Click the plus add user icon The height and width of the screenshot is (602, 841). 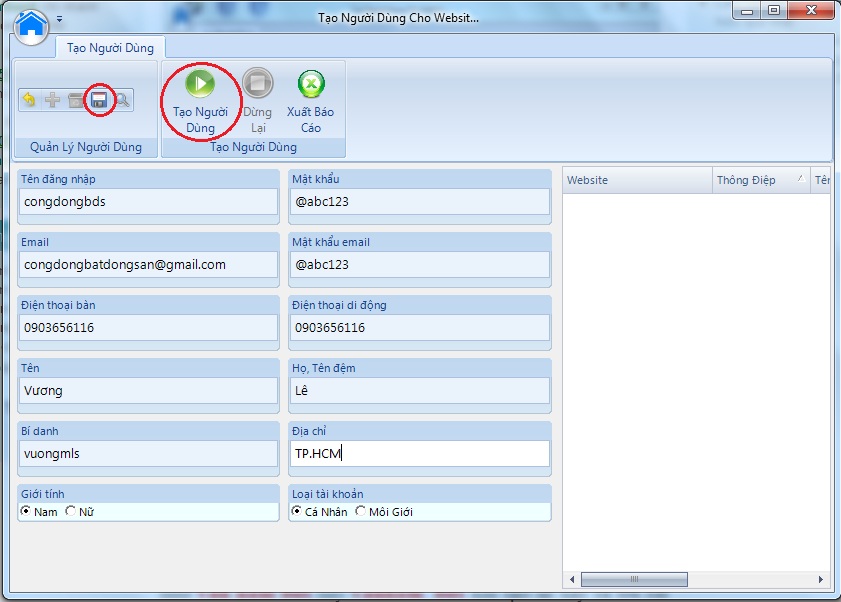tap(53, 100)
